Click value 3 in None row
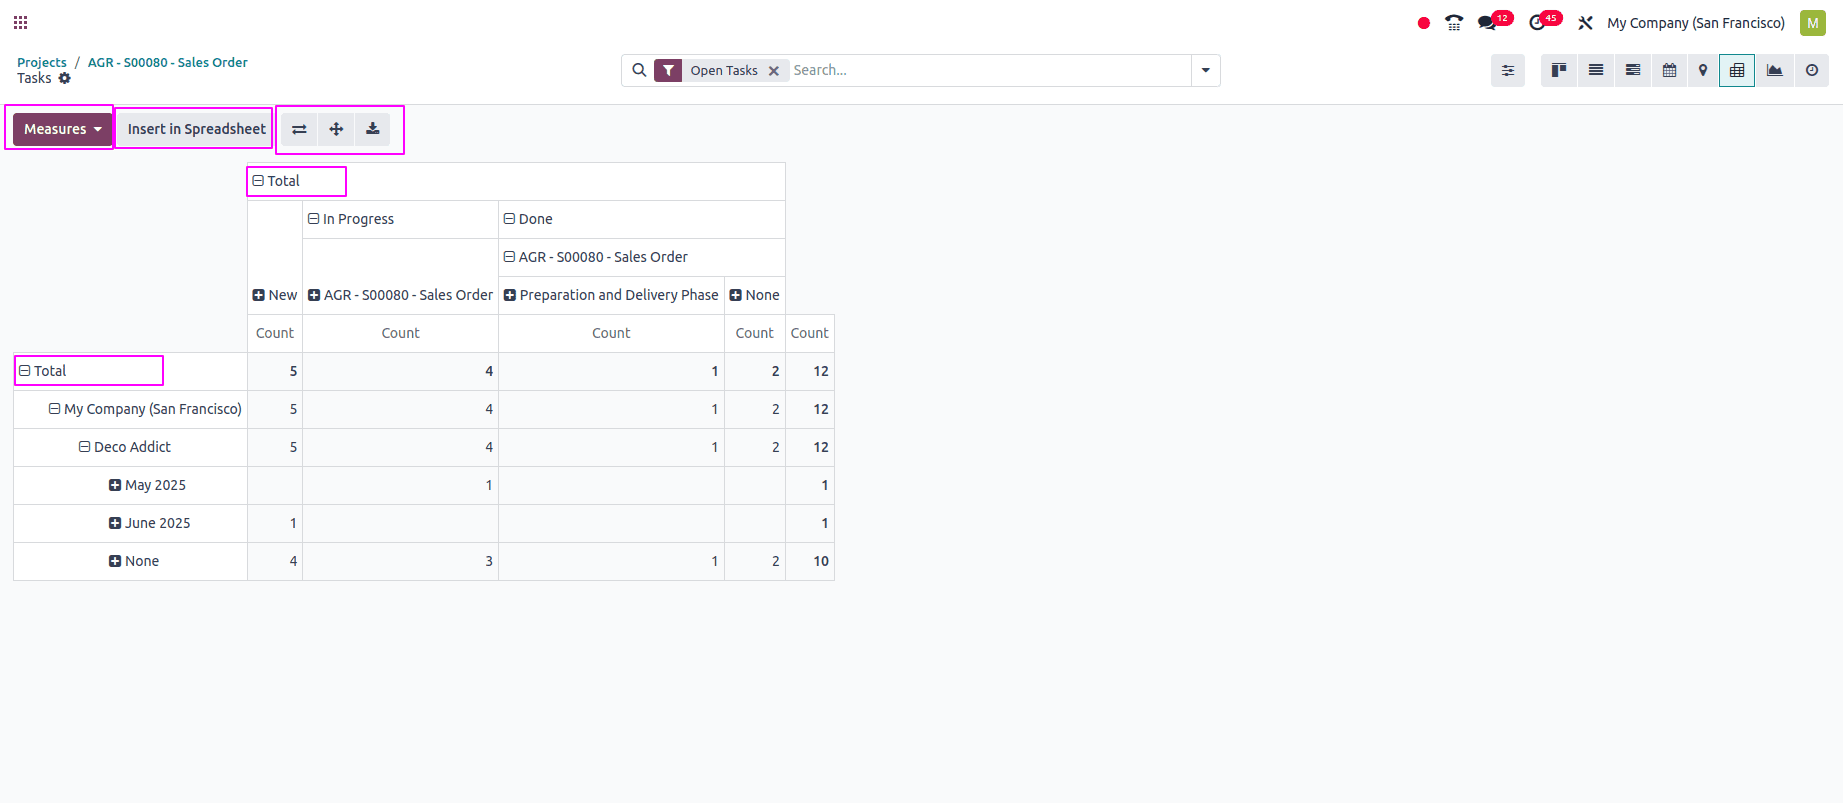Image resolution: width=1843 pixels, height=803 pixels. point(400,561)
